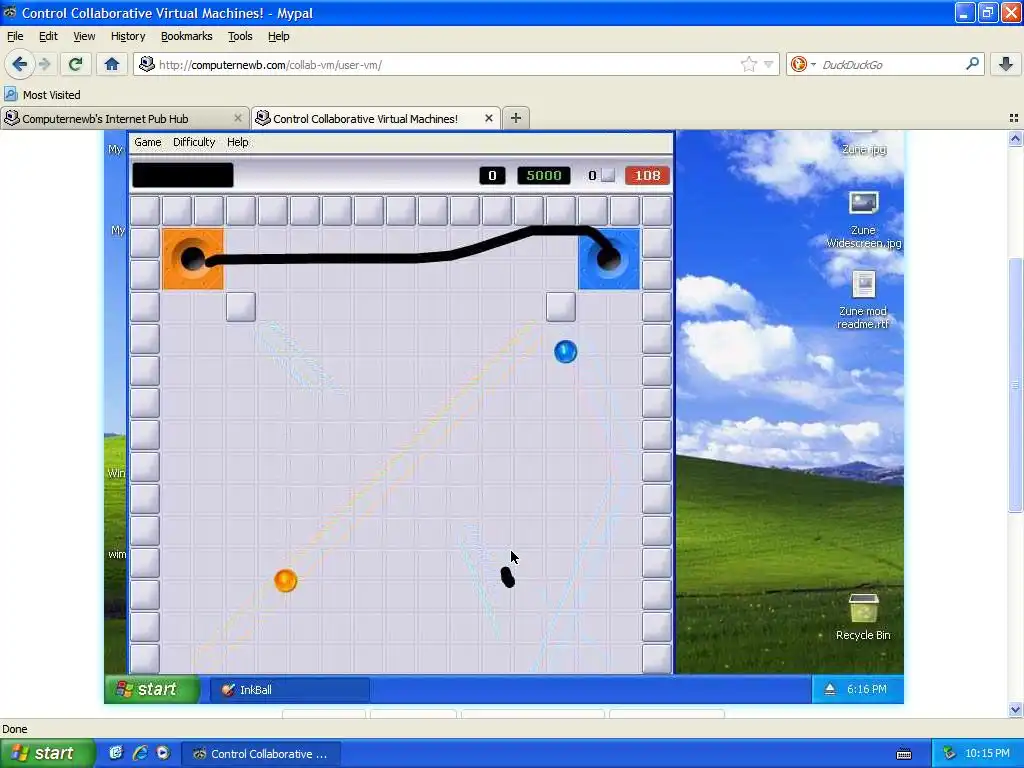Image resolution: width=1024 pixels, height=768 pixels.
Task: Click the keyboard icon in host taskbar
Action: click(904, 754)
